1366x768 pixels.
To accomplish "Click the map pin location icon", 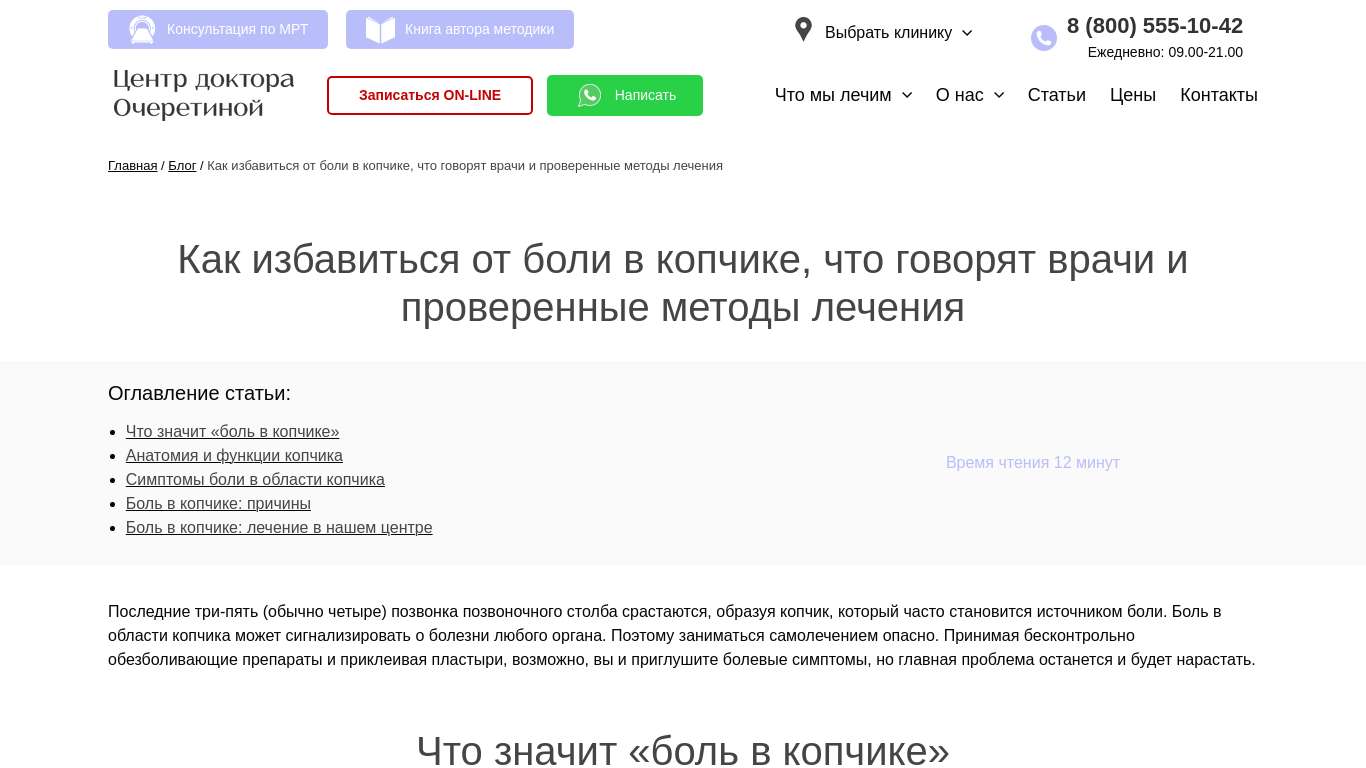I will pos(803,30).
